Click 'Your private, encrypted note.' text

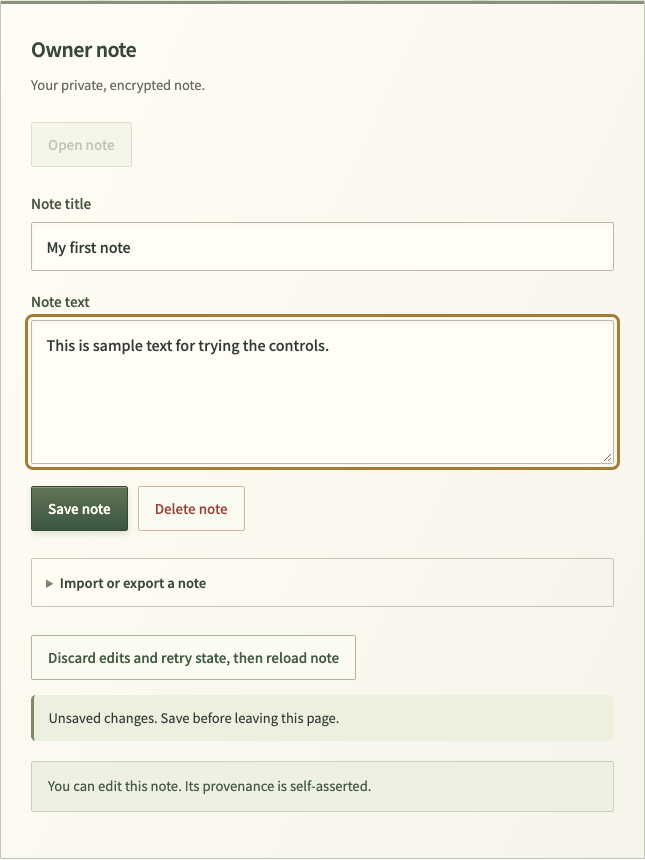tap(118, 86)
